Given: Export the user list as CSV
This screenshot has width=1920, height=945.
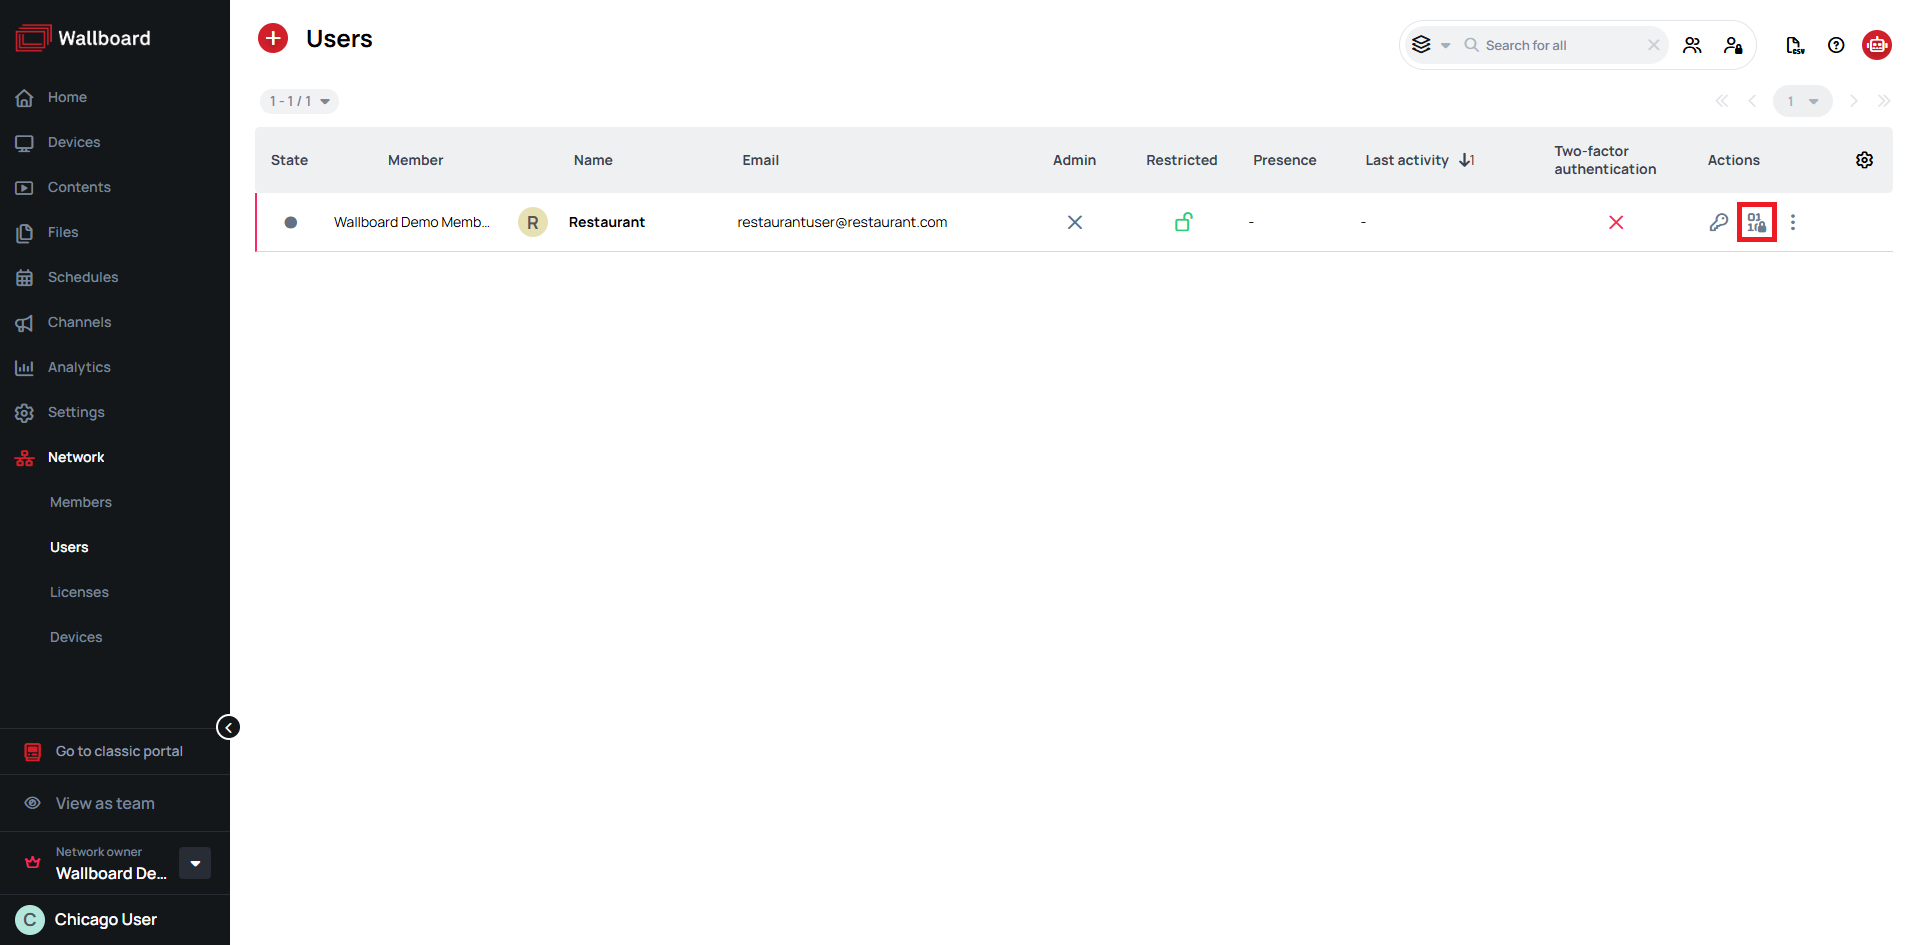Looking at the screenshot, I should (x=1794, y=45).
